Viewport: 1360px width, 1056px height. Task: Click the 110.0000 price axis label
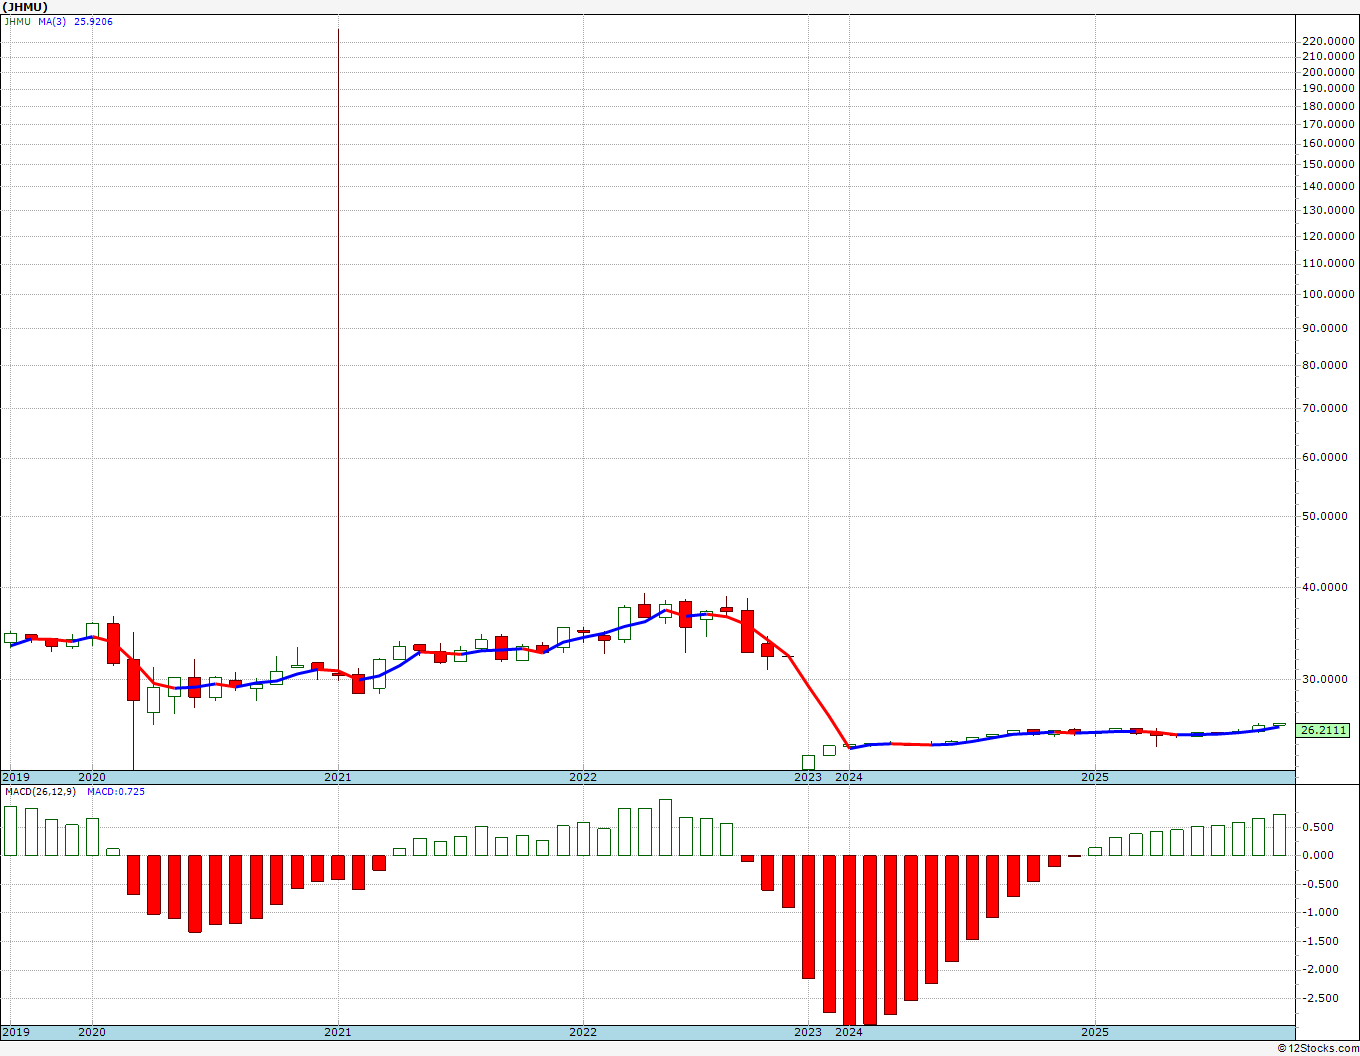click(1328, 264)
